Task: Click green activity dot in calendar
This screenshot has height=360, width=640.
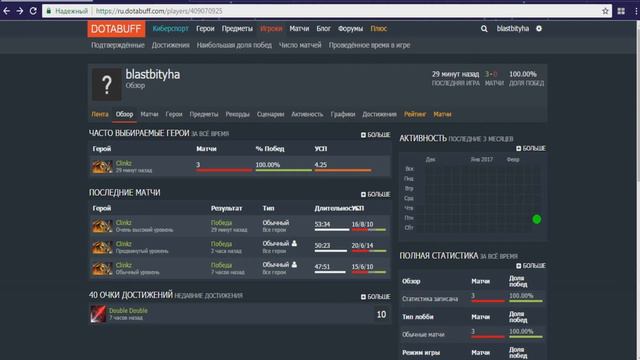Action: (x=537, y=219)
